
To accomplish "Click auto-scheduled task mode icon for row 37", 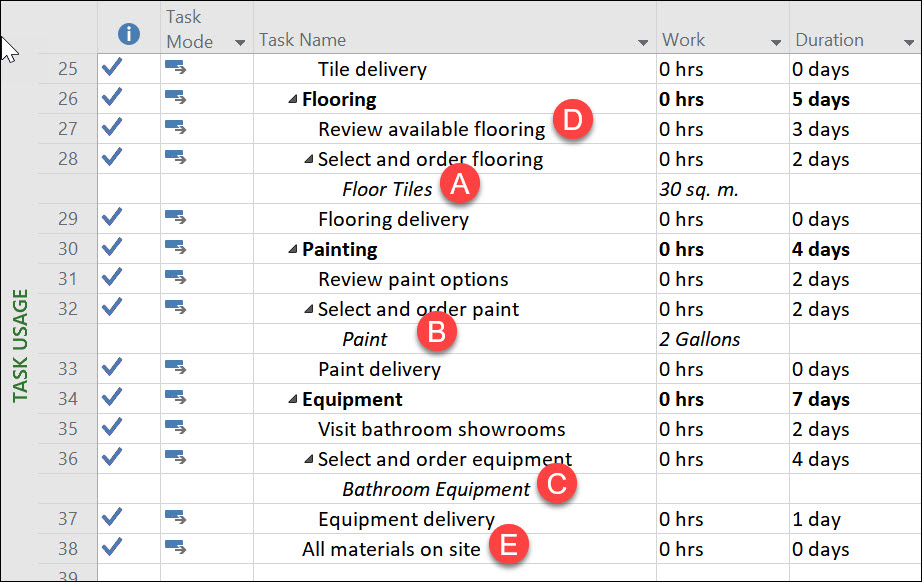I will pos(175,517).
